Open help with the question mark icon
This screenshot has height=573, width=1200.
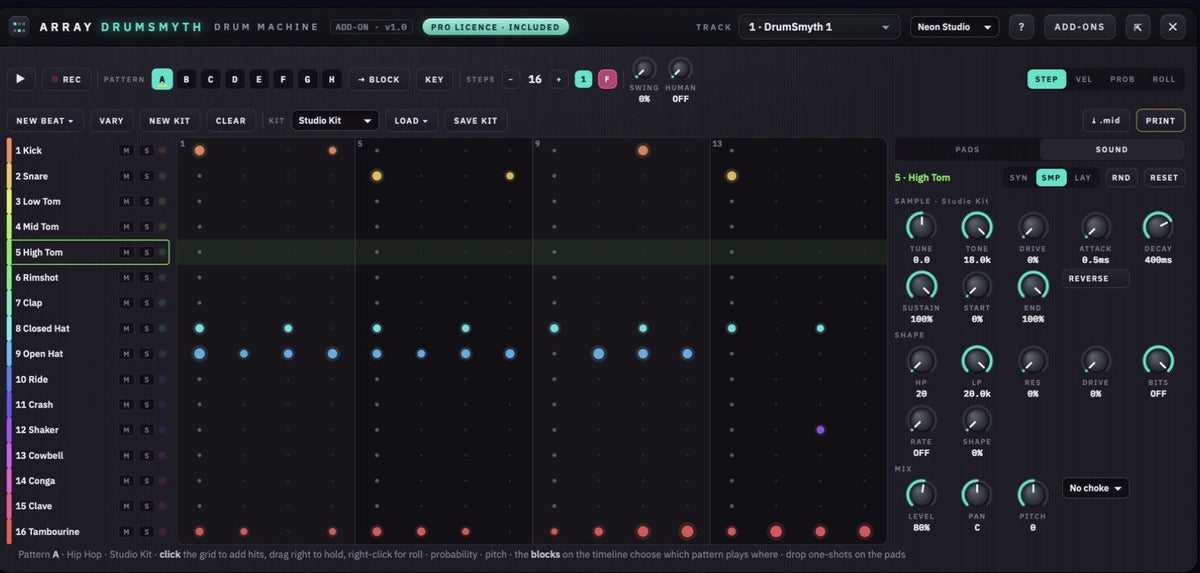pyautogui.click(x=1020, y=27)
